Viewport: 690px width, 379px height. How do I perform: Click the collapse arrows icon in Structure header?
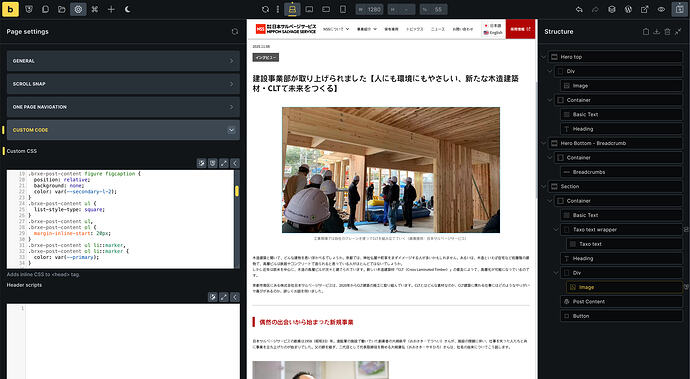[678, 32]
